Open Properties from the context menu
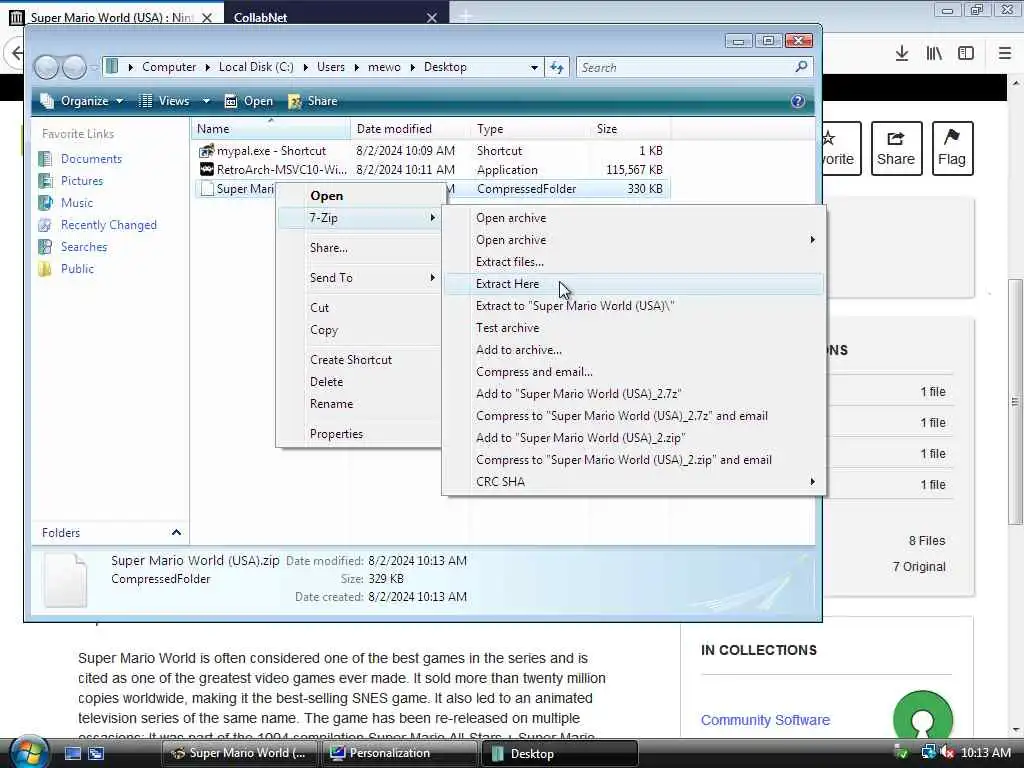 click(359, 434)
